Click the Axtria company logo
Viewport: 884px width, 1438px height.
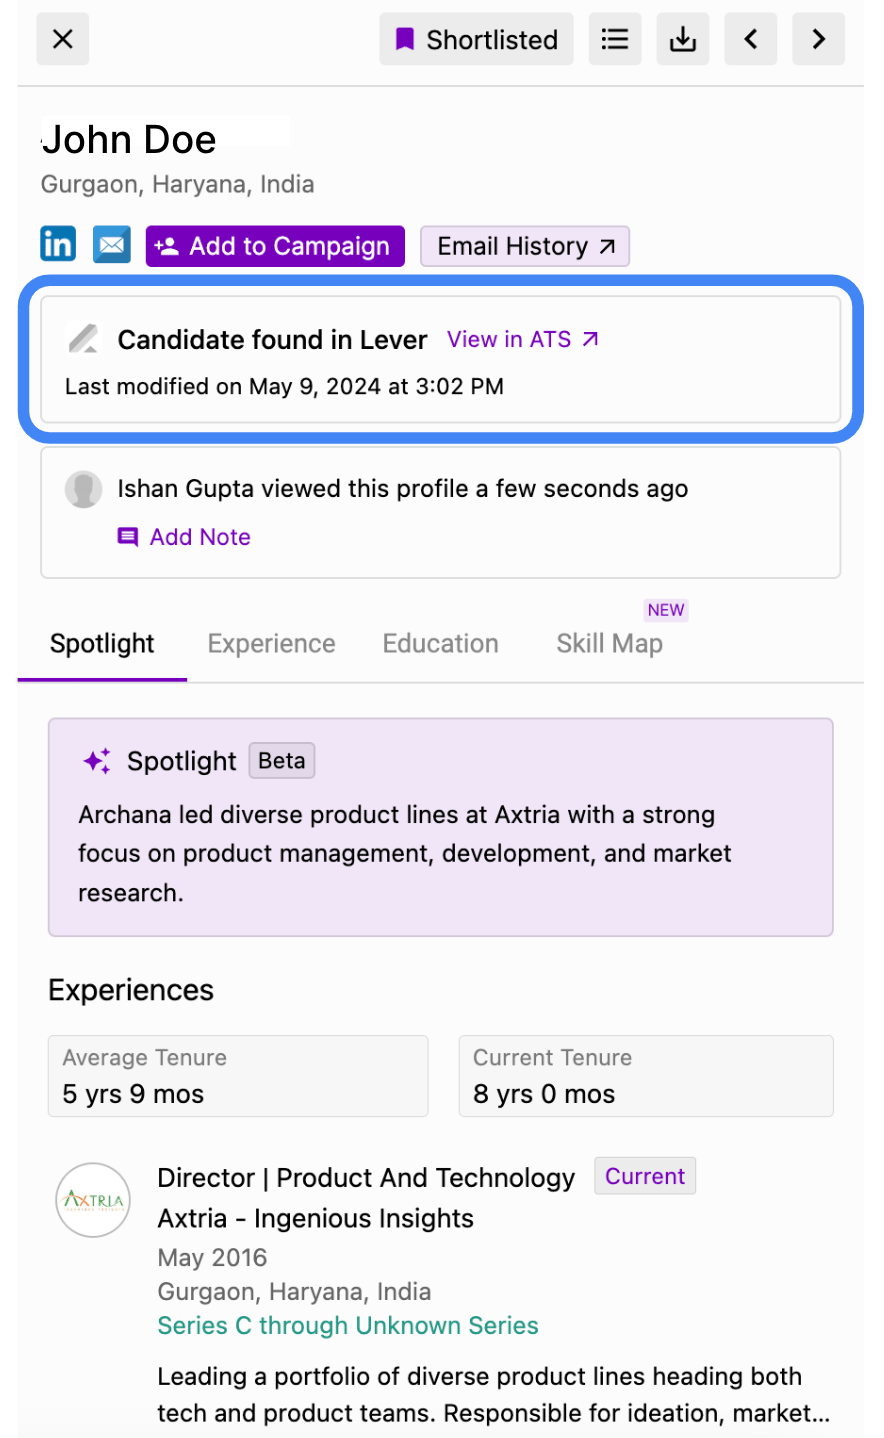tap(93, 1200)
